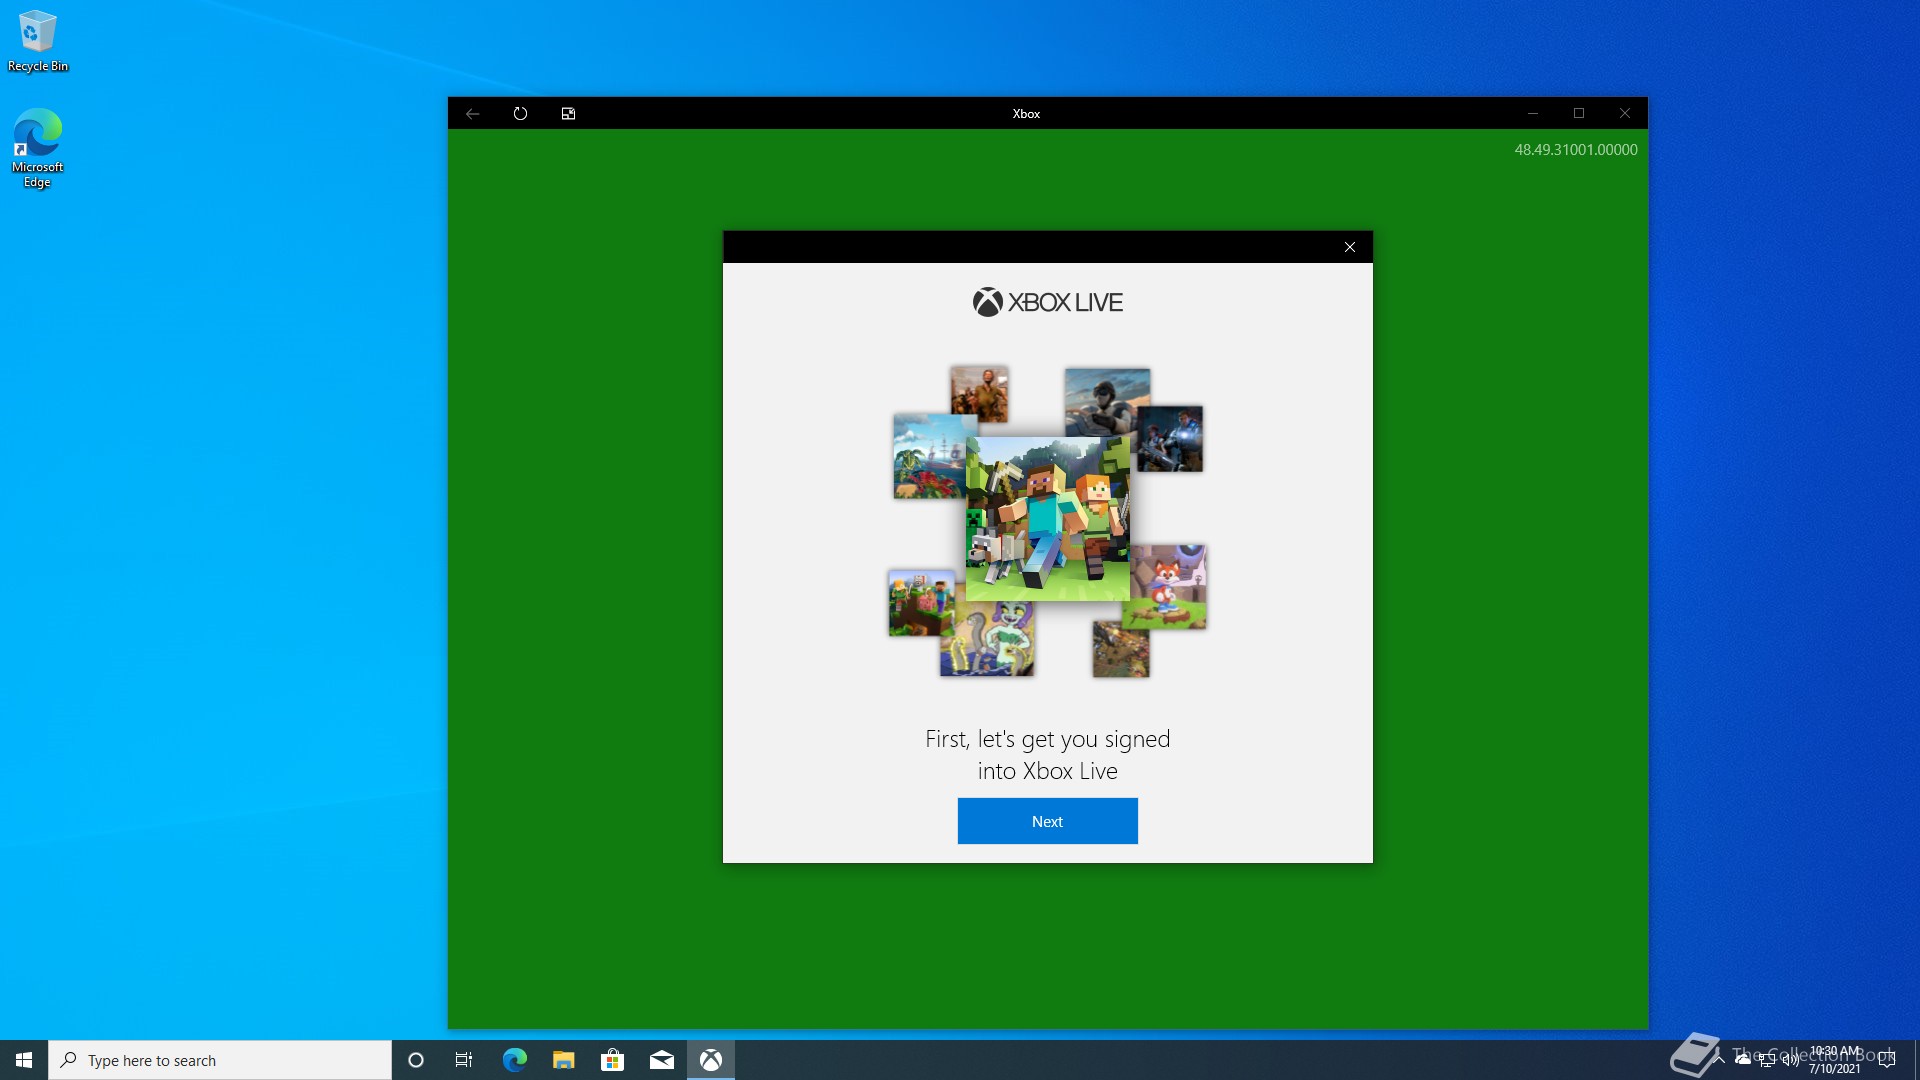Click the version number 48.49.31001.00000
The height and width of the screenshot is (1080, 1920).
pyautogui.click(x=1576, y=150)
